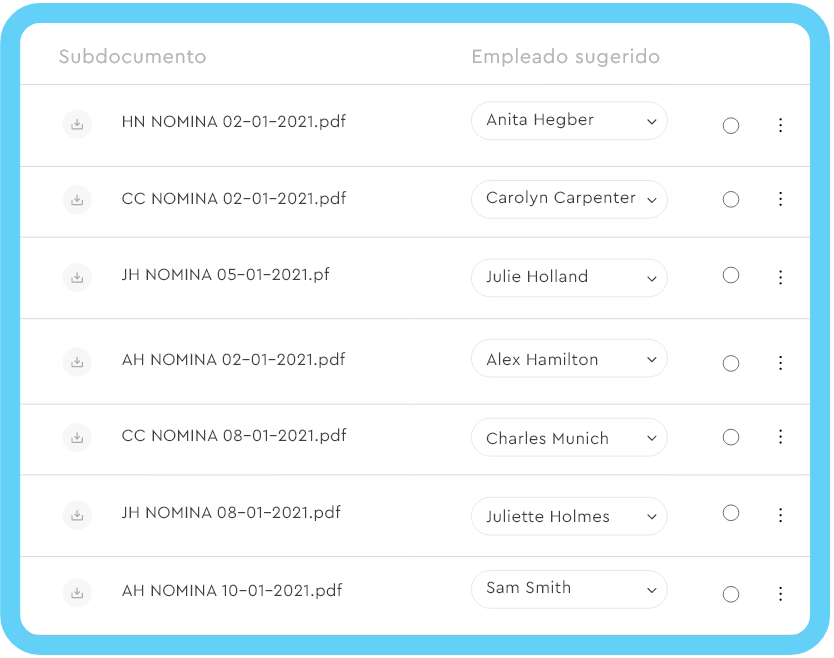Select the radio button for Anita Hegber
Viewport: 834px width, 658px height.
(x=731, y=126)
